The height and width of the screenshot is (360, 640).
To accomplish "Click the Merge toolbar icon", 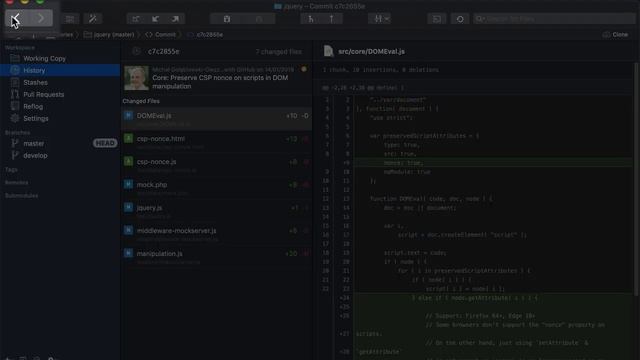I will tap(311, 19).
